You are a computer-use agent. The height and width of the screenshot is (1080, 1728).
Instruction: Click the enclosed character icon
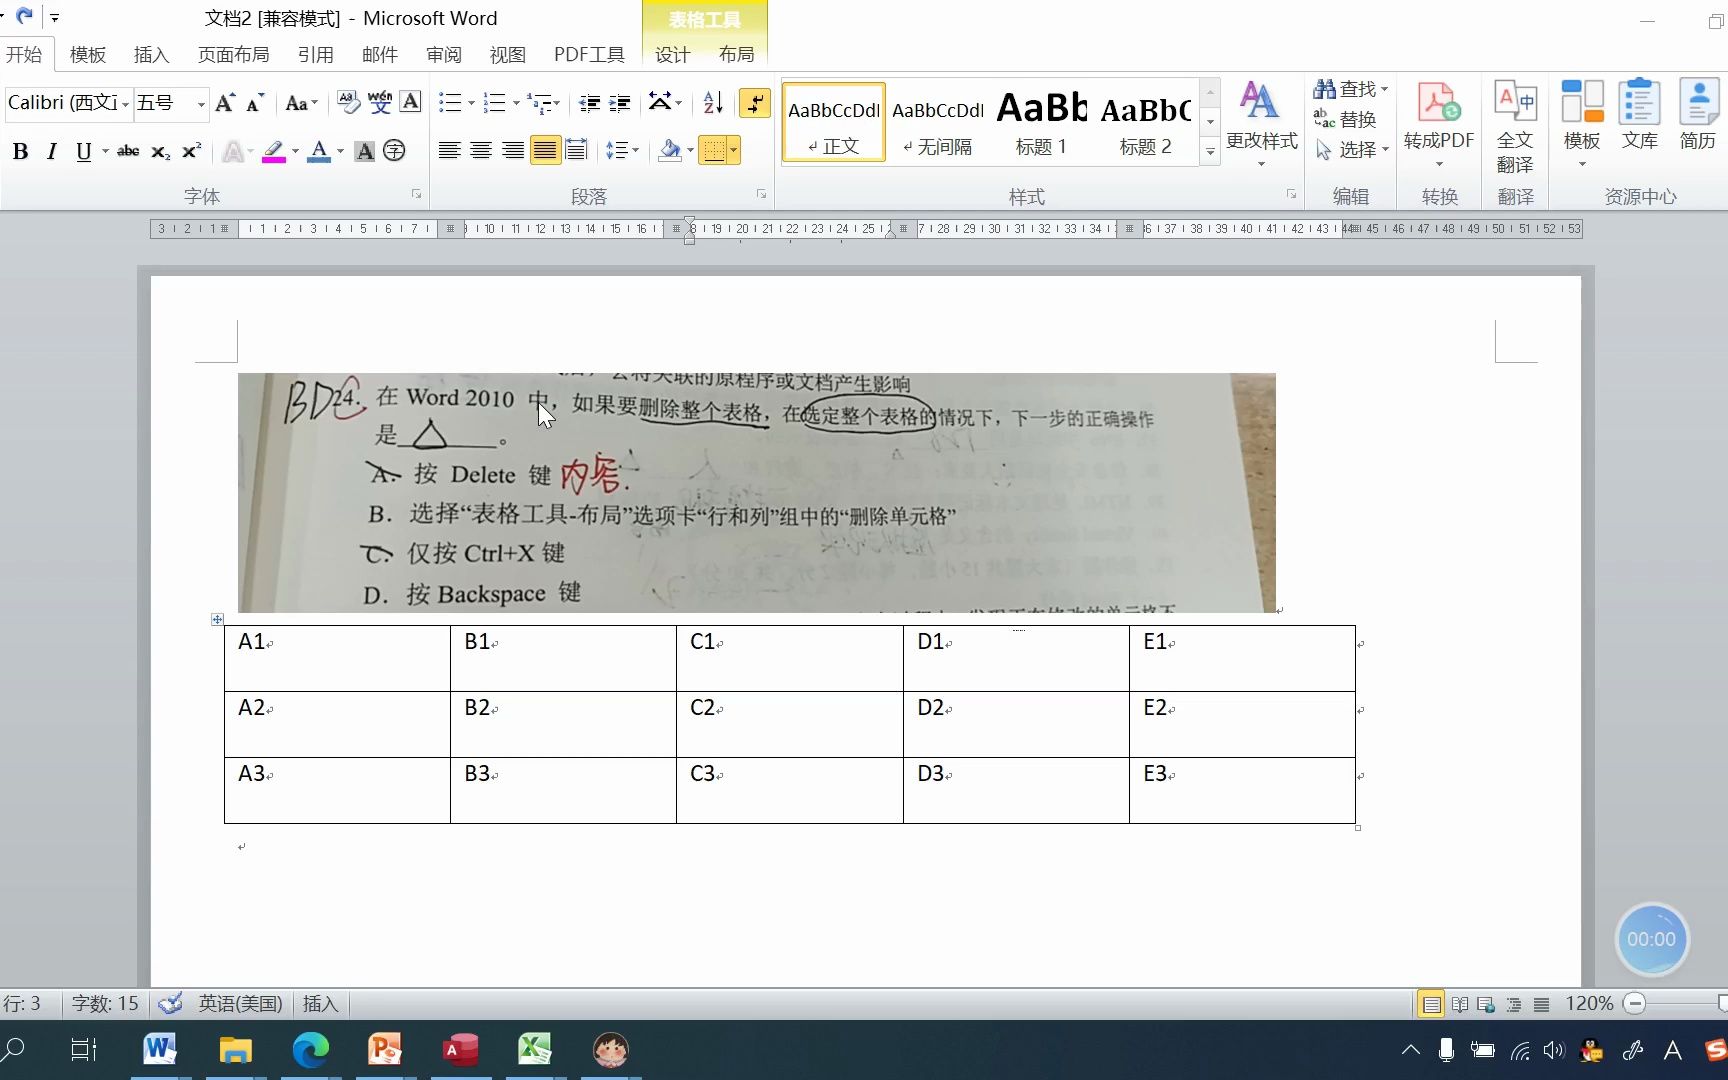[x=395, y=151]
